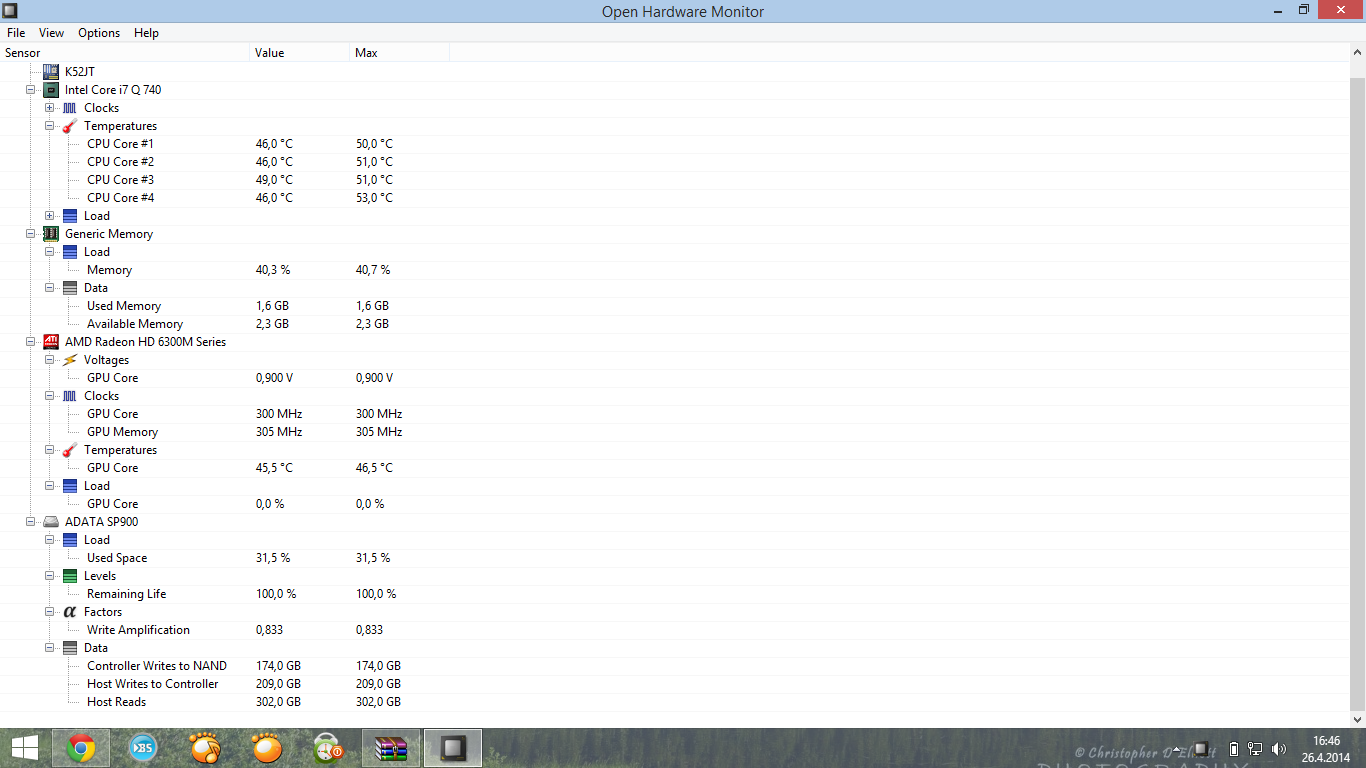Click the battery tray icon

pyautogui.click(x=1234, y=748)
